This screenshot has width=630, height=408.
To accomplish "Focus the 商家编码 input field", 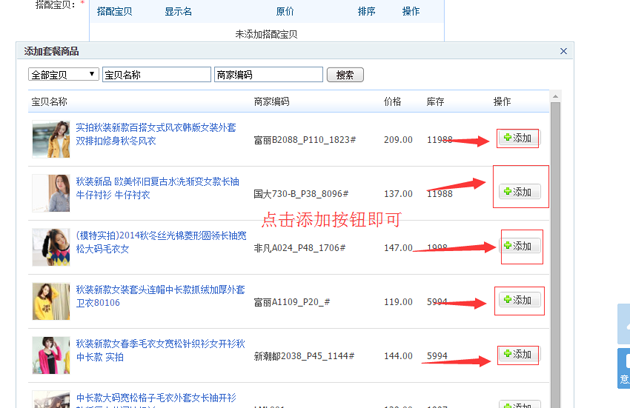I will click(268, 75).
